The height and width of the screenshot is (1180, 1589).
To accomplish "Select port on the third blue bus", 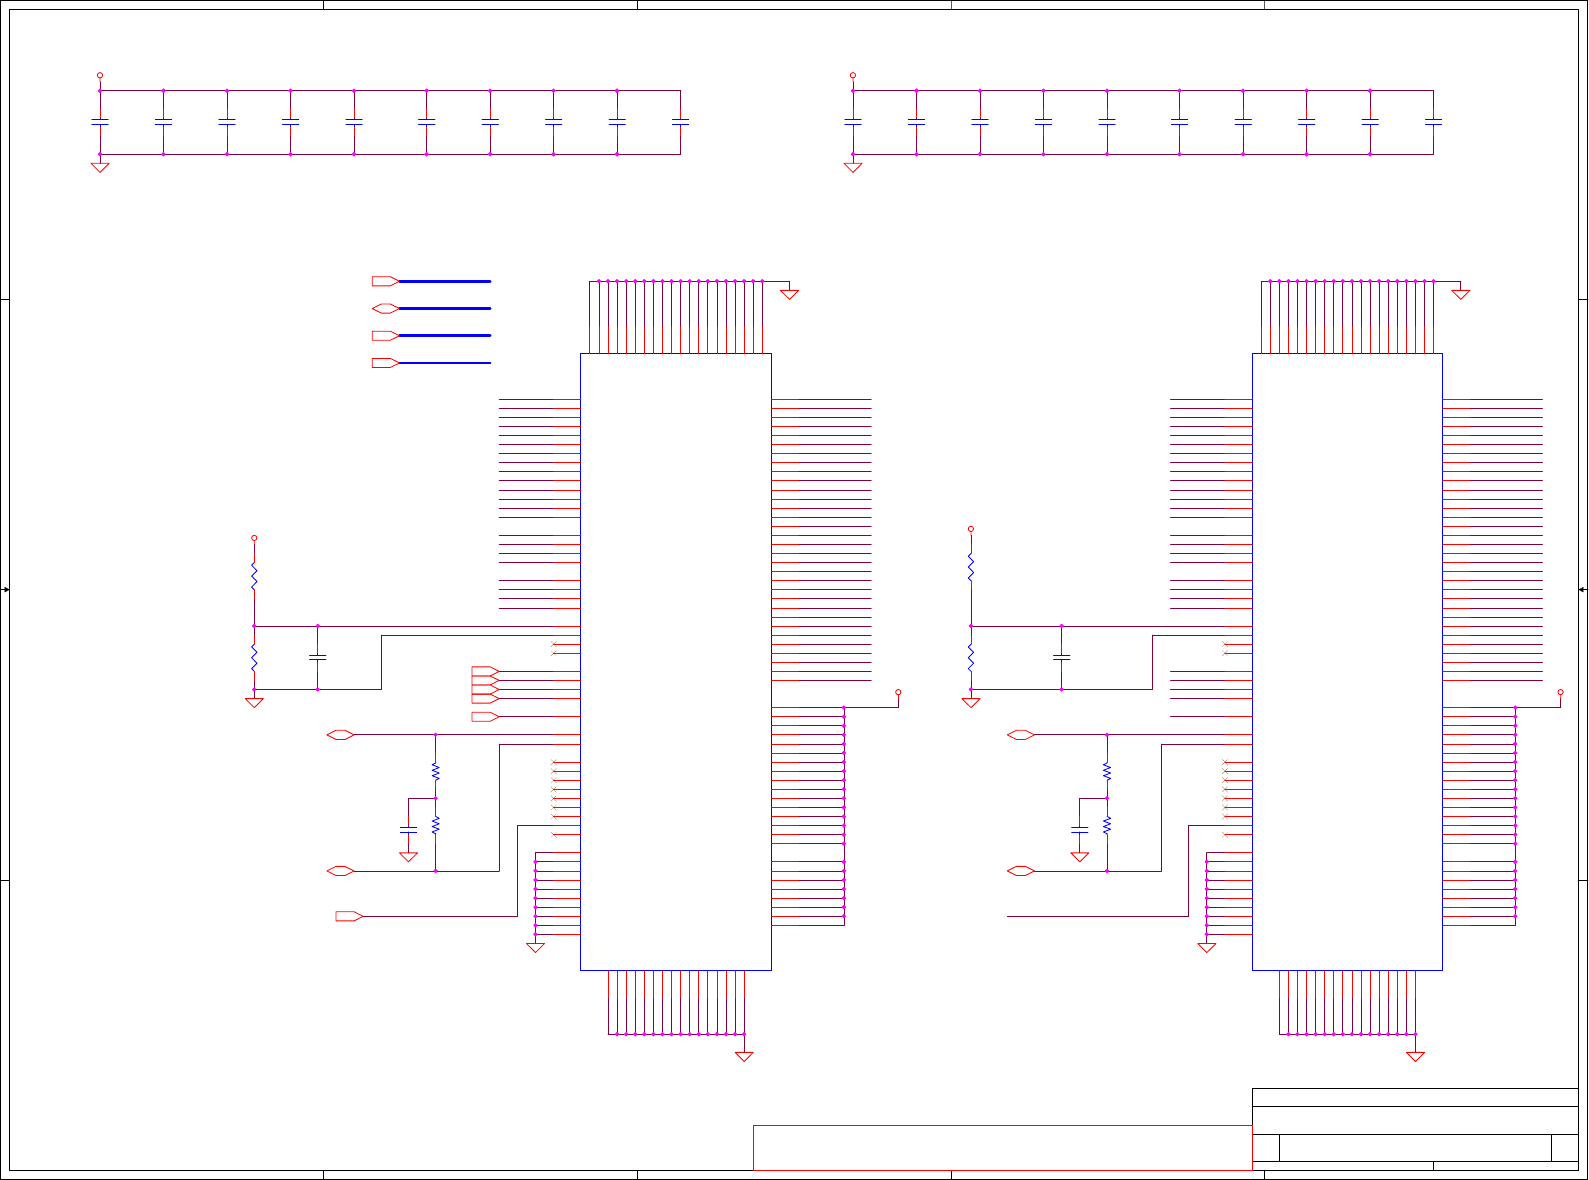I will [x=385, y=335].
